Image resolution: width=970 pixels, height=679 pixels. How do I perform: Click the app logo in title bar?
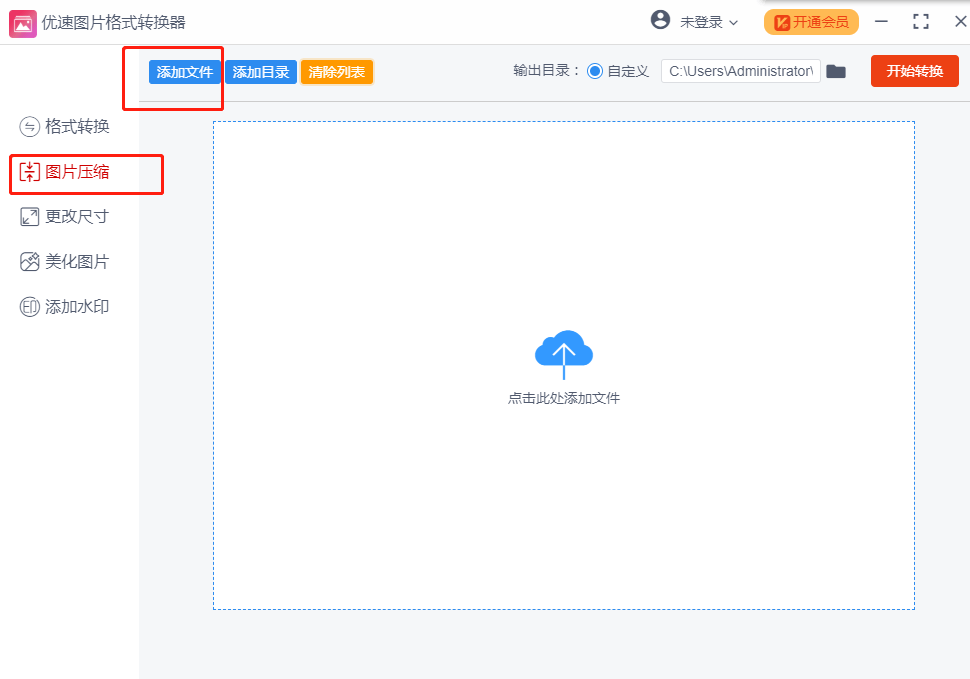click(23, 22)
